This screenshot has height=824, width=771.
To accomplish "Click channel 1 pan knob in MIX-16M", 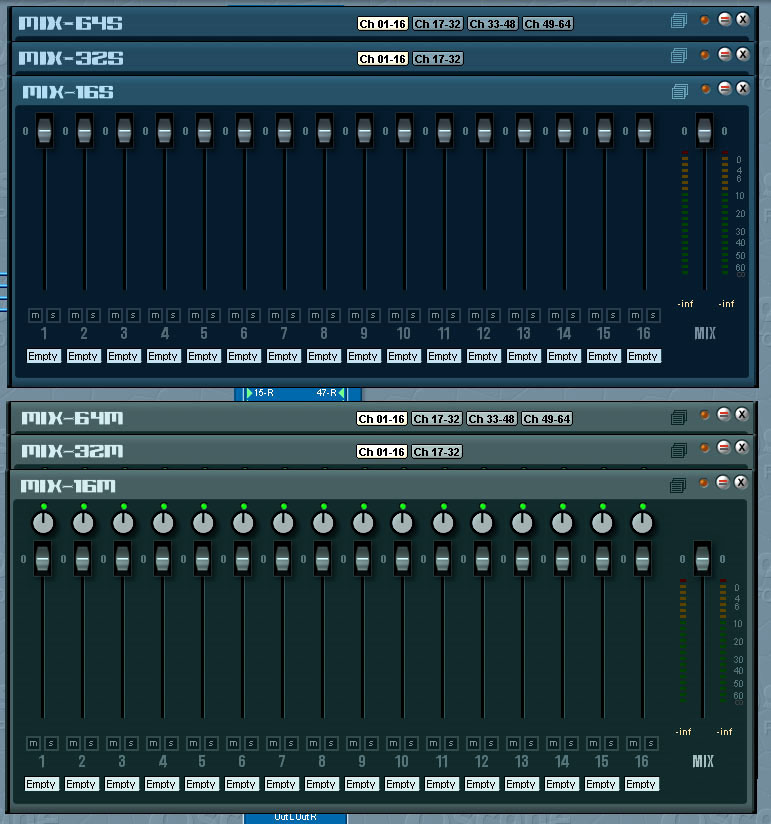I will (x=43, y=523).
